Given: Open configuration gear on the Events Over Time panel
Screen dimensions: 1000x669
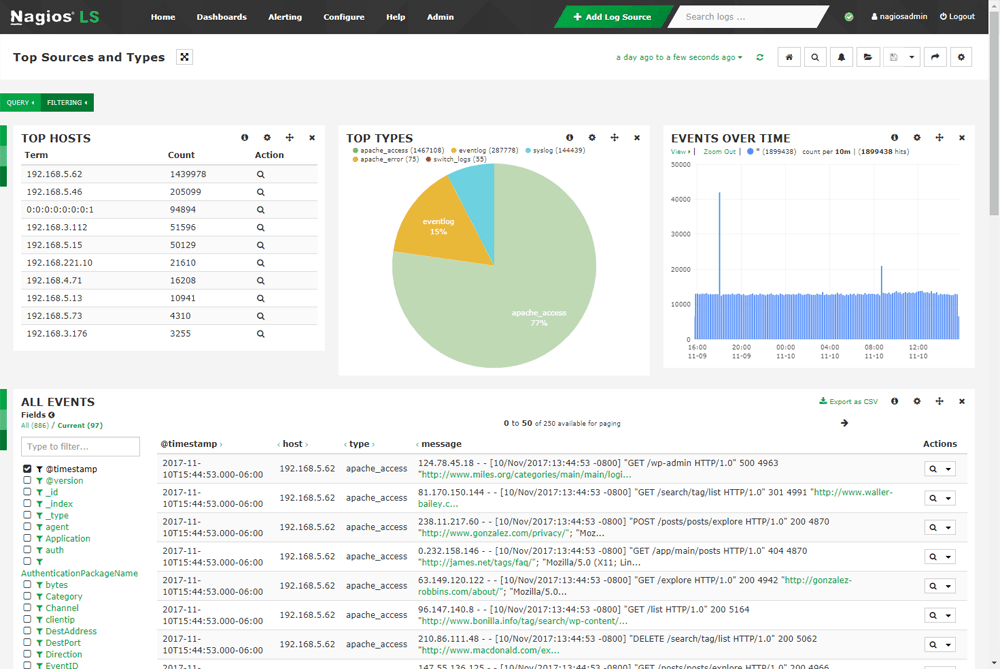Looking at the screenshot, I should [917, 137].
